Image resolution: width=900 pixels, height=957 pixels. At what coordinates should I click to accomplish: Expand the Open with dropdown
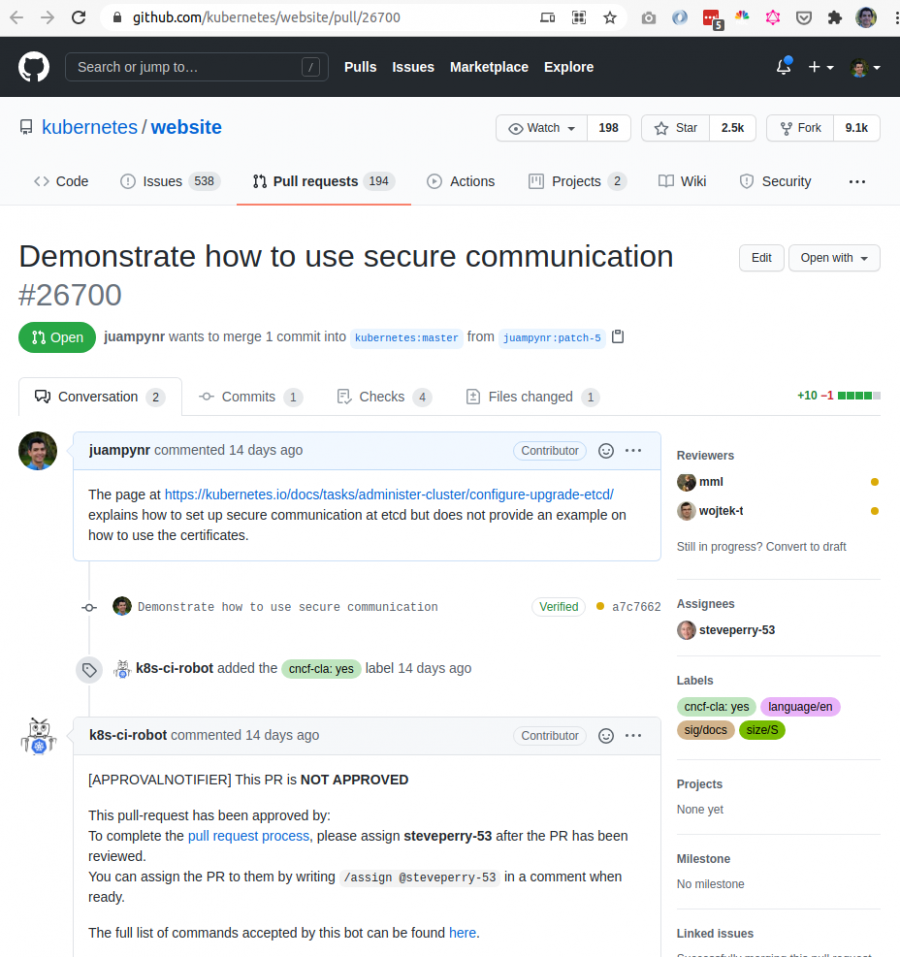[x=834, y=258]
